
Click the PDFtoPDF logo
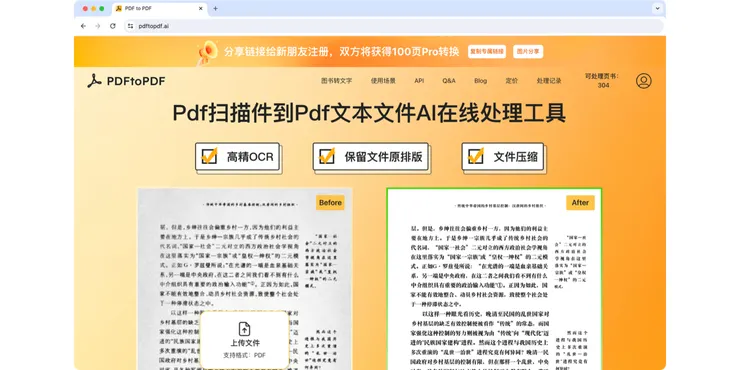126,81
